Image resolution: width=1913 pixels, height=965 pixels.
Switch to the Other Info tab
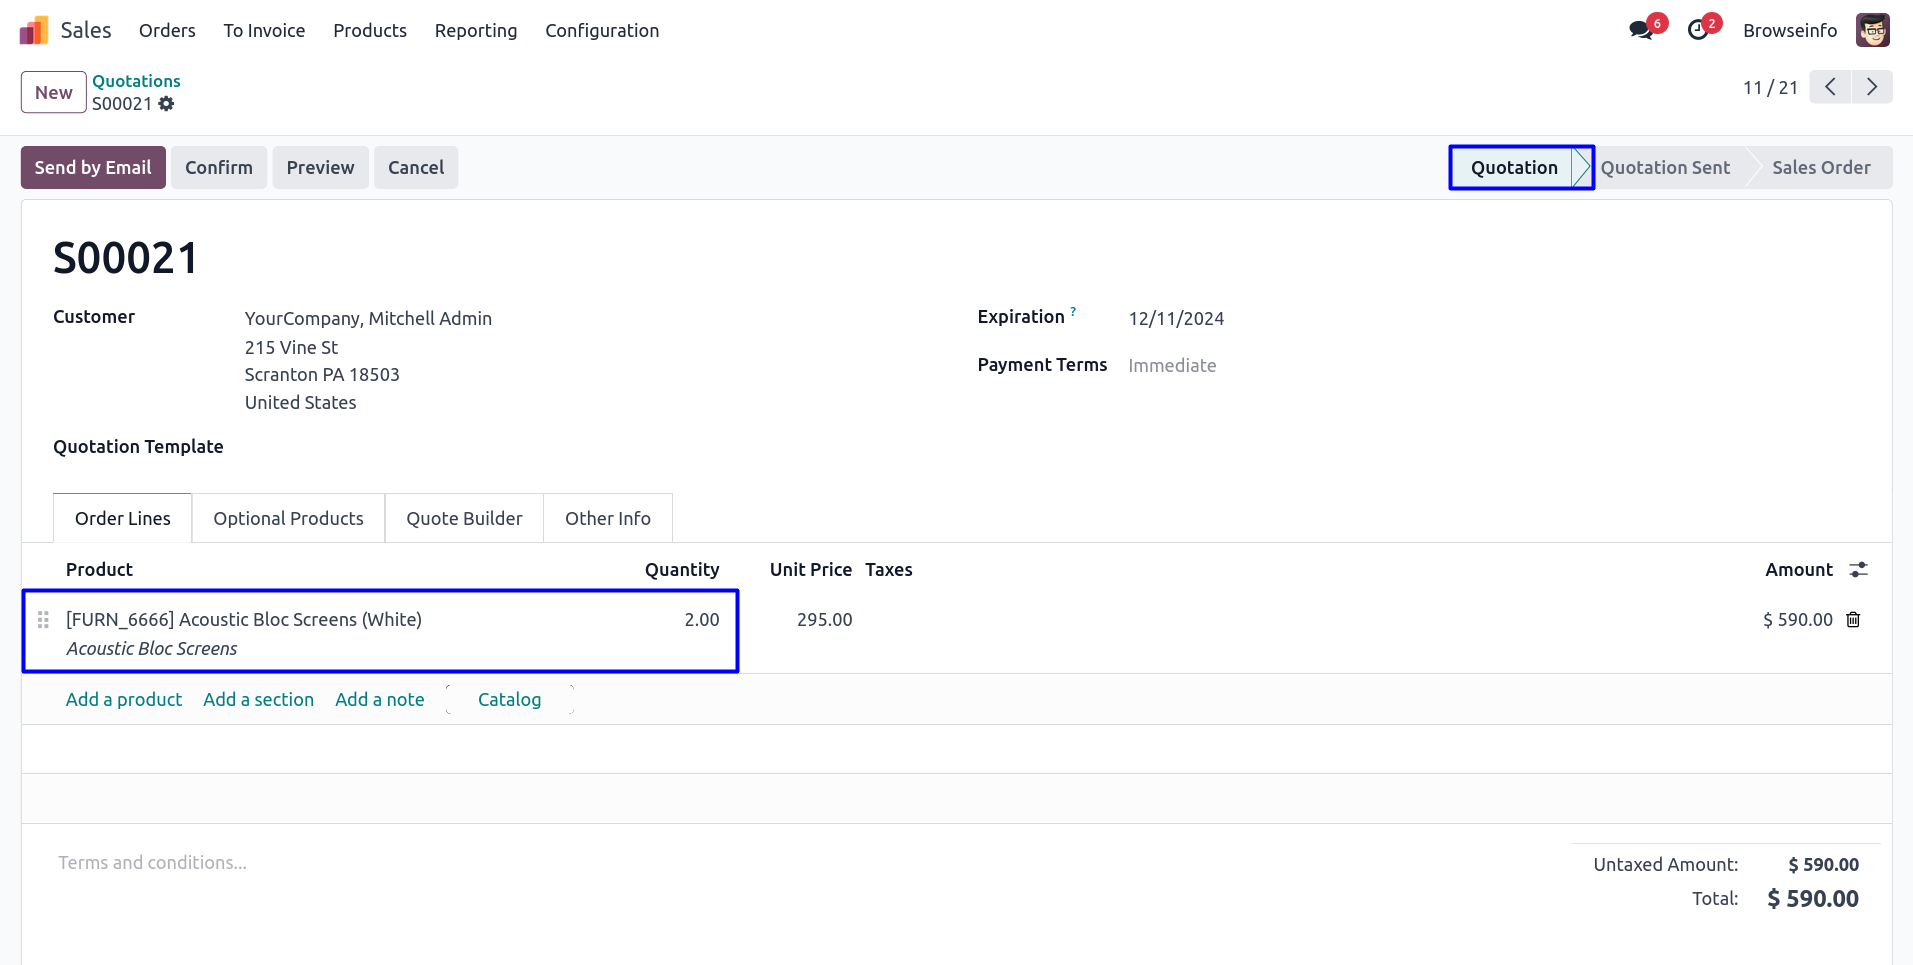pos(607,519)
